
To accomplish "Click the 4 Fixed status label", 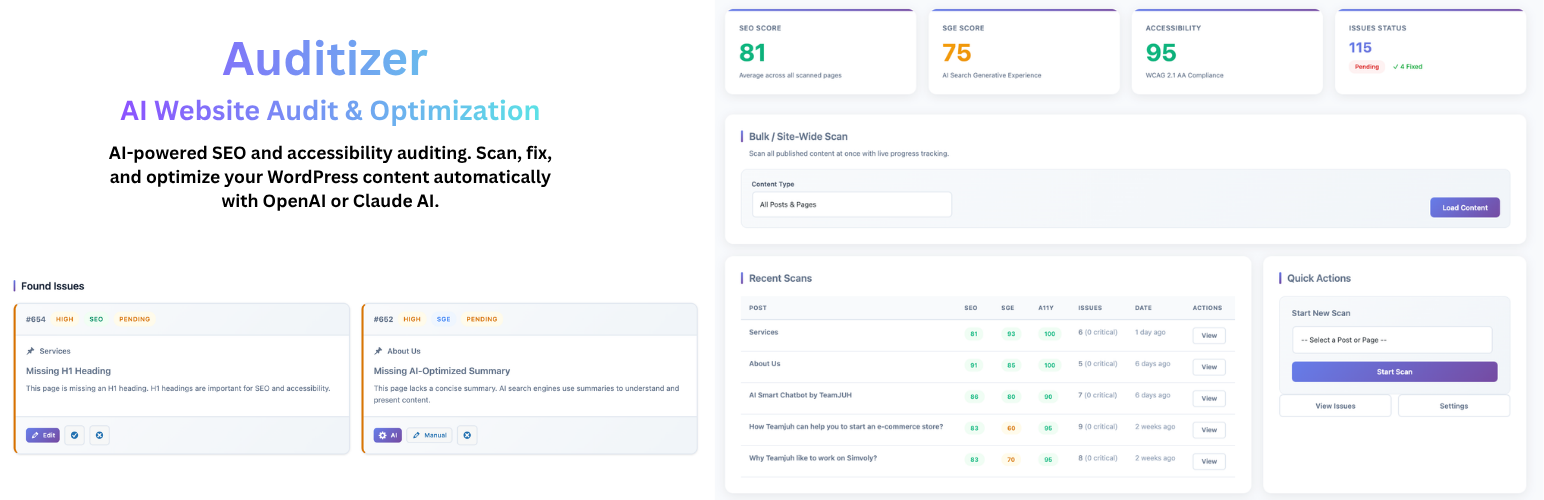I will [1407, 67].
